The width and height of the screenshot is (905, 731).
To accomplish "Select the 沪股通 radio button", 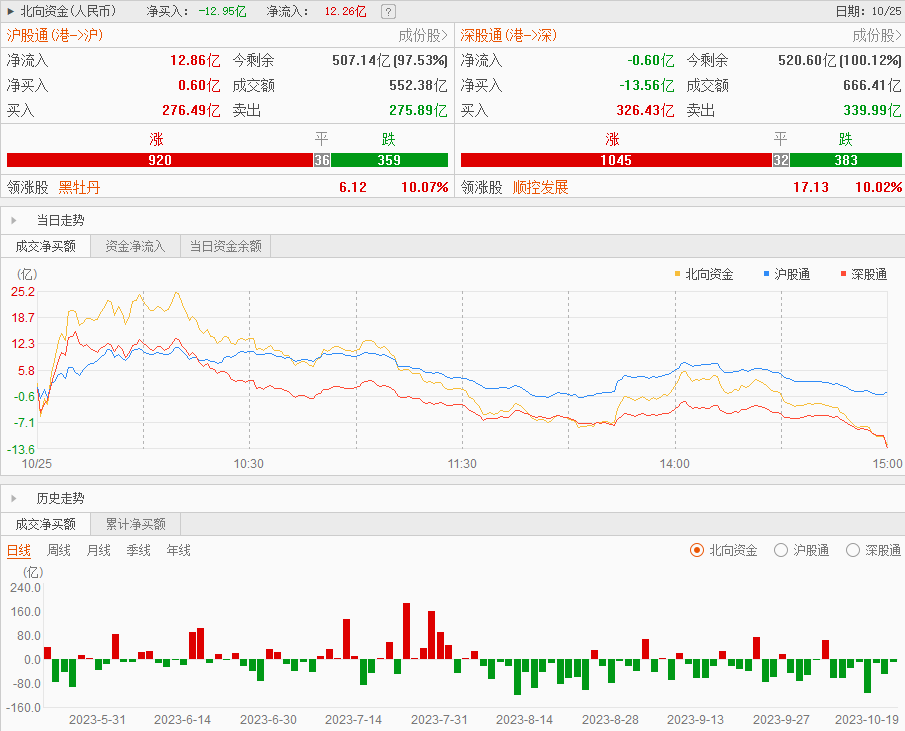I will click(781, 550).
